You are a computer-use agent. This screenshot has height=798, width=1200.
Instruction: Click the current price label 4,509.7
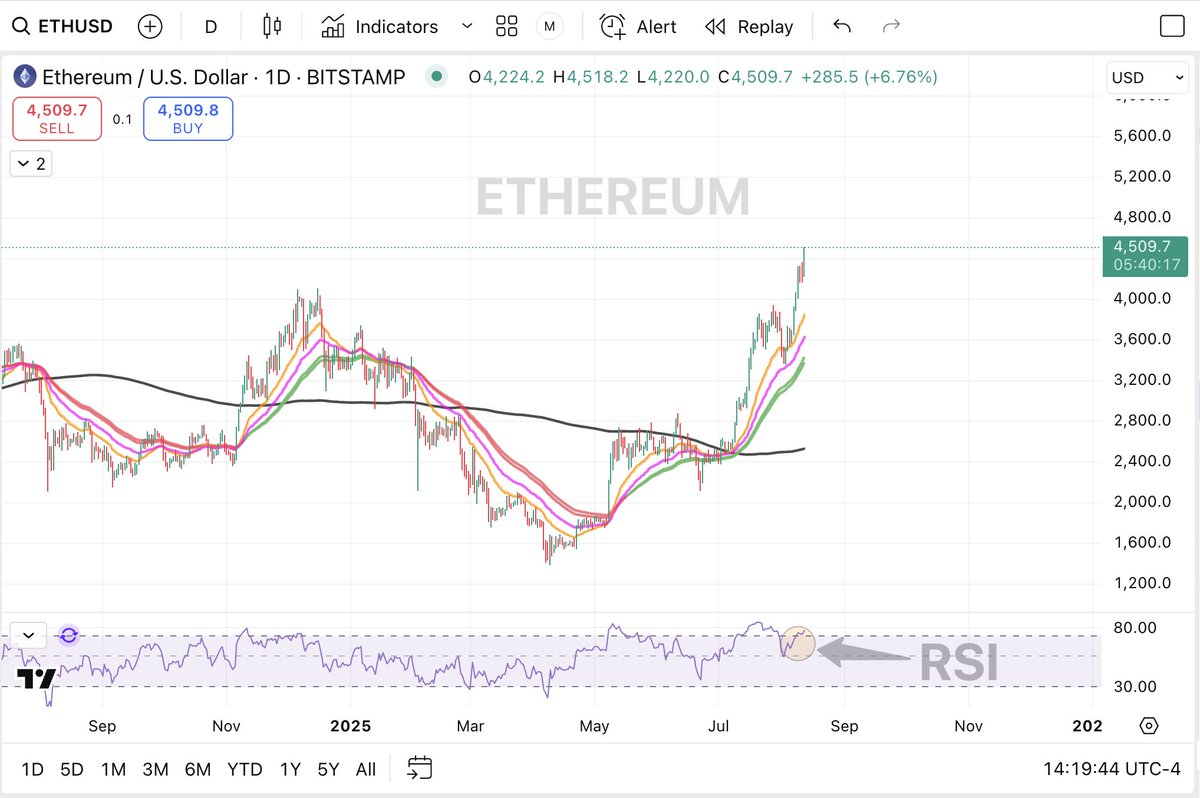[x=1144, y=255]
